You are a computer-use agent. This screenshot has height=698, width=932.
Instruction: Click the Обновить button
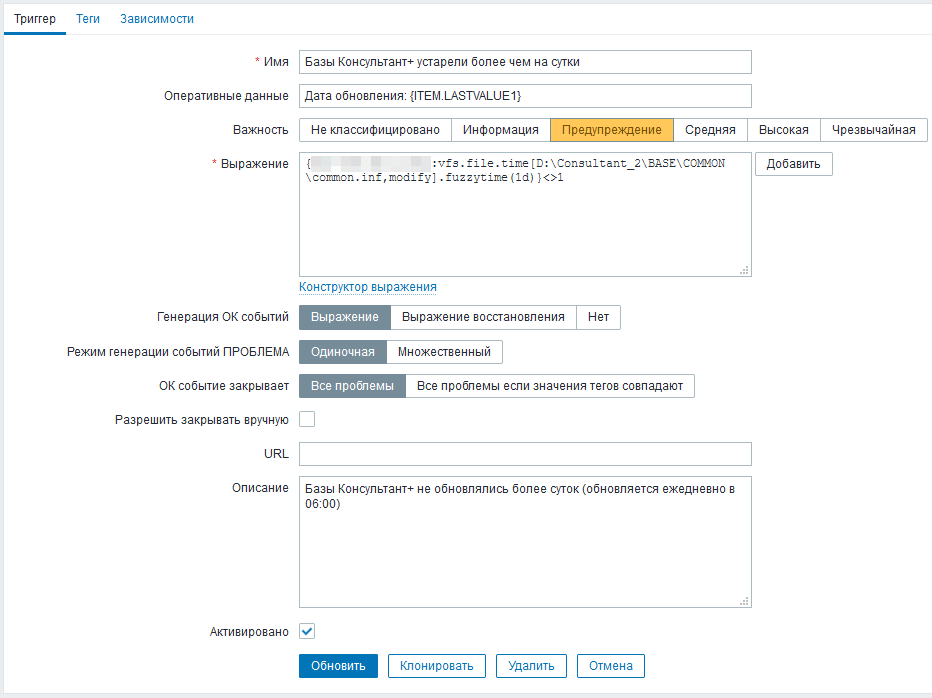click(338, 666)
